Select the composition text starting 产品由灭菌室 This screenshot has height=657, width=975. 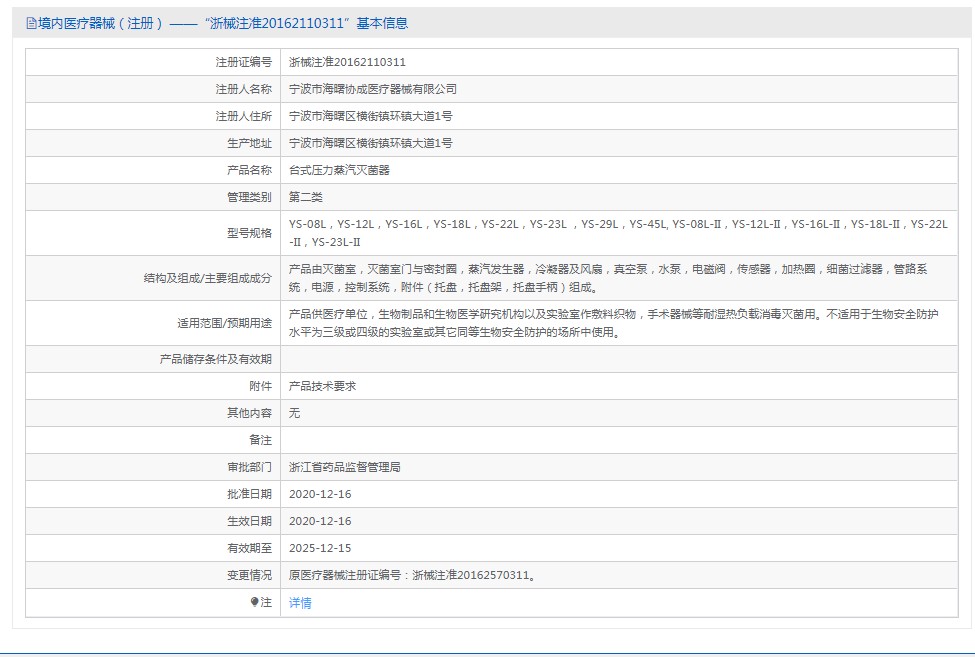(608, 278)
